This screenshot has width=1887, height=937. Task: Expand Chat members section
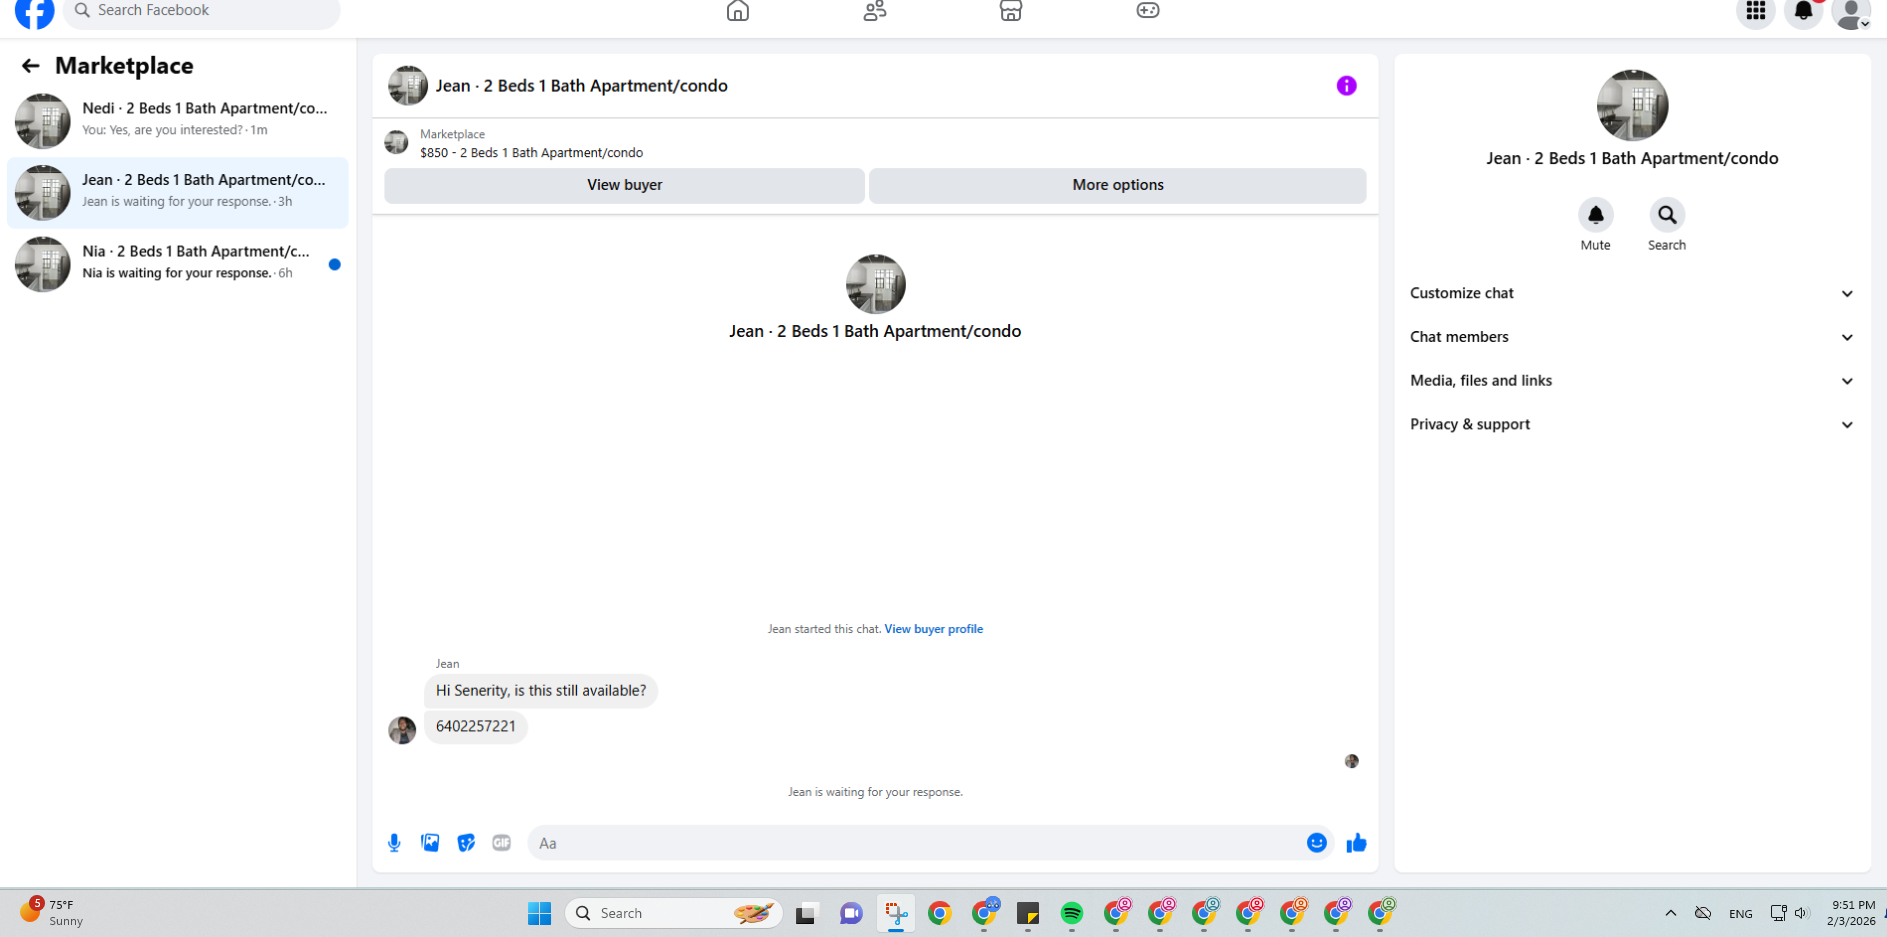point(1632,337)
